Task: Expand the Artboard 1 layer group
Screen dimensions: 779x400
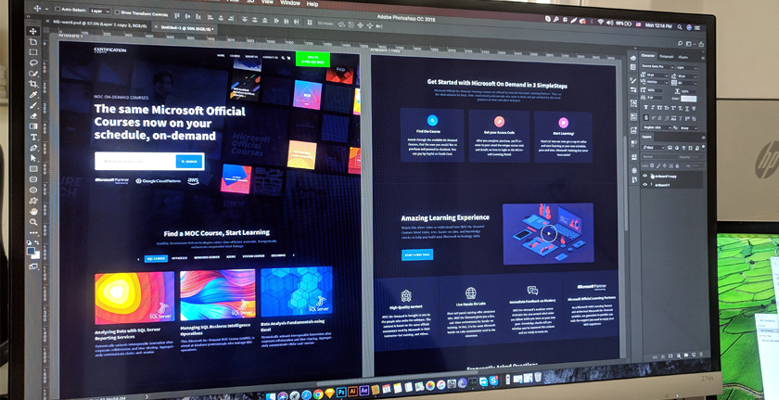Action: 651,184
